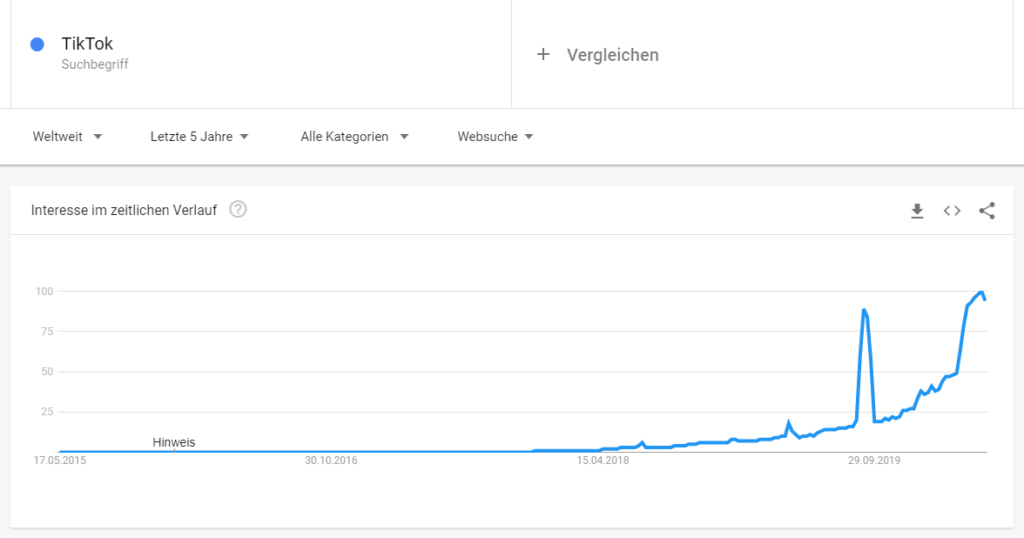The width and height of the screenshot is (1024, 538).
Task: Share the chart via share icon
Action: [x=987, y=211]
